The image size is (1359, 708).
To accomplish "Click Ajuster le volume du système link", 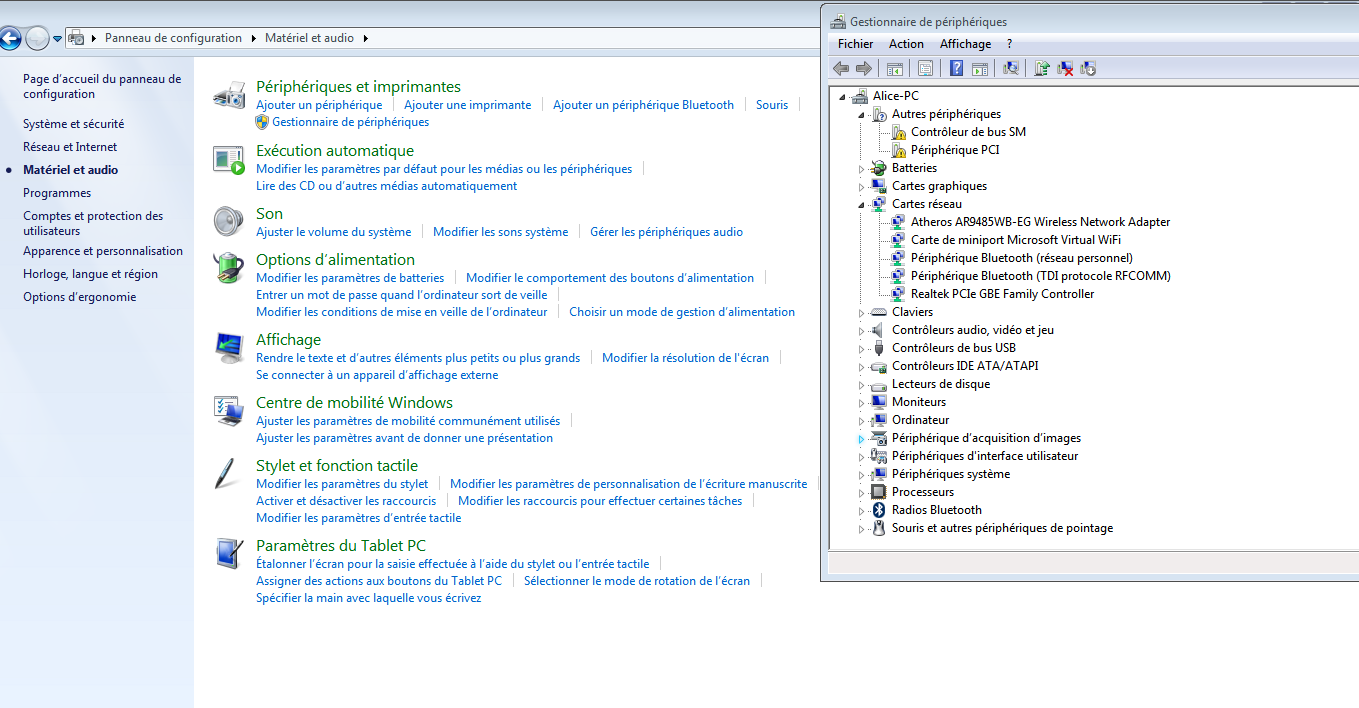I will 333,232.
